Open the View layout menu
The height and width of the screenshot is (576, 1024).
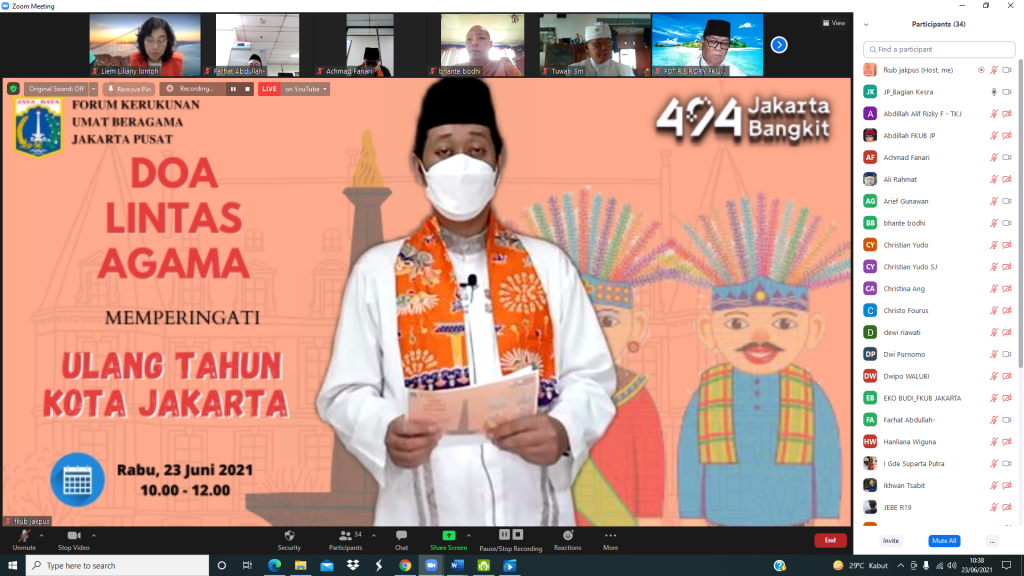833,23
